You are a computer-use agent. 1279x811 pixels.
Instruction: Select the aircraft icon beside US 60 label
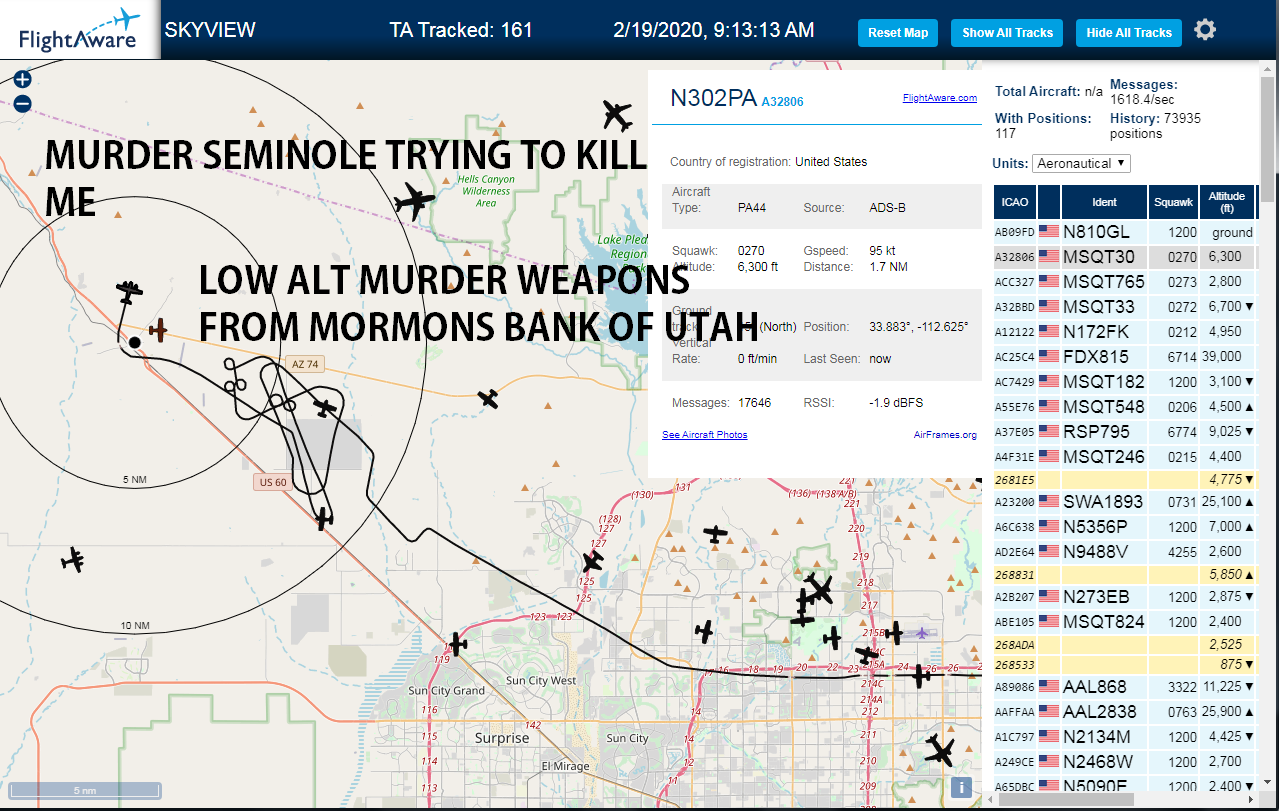(323, 518)
